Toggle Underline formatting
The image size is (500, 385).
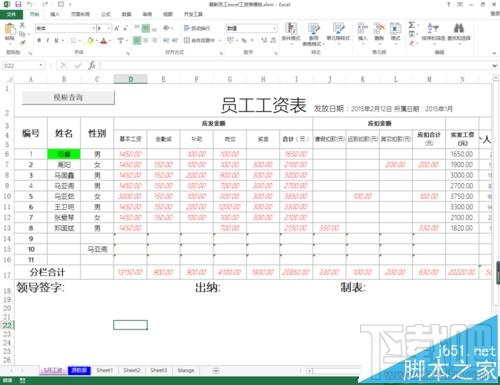(56, 40)
